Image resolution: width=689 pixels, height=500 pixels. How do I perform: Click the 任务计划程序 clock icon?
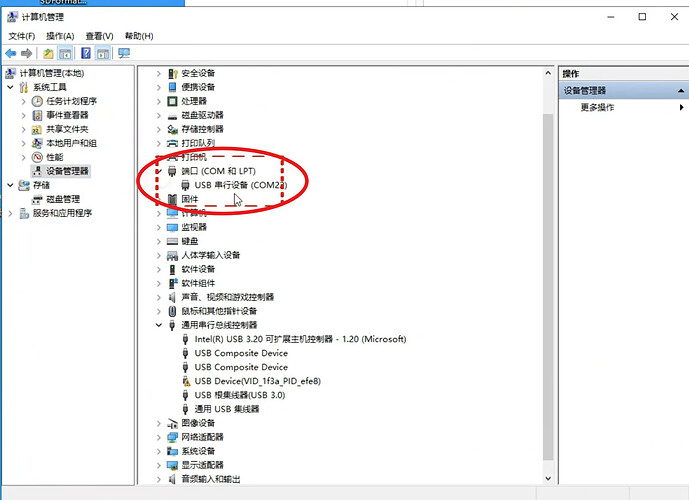point(37,101)
